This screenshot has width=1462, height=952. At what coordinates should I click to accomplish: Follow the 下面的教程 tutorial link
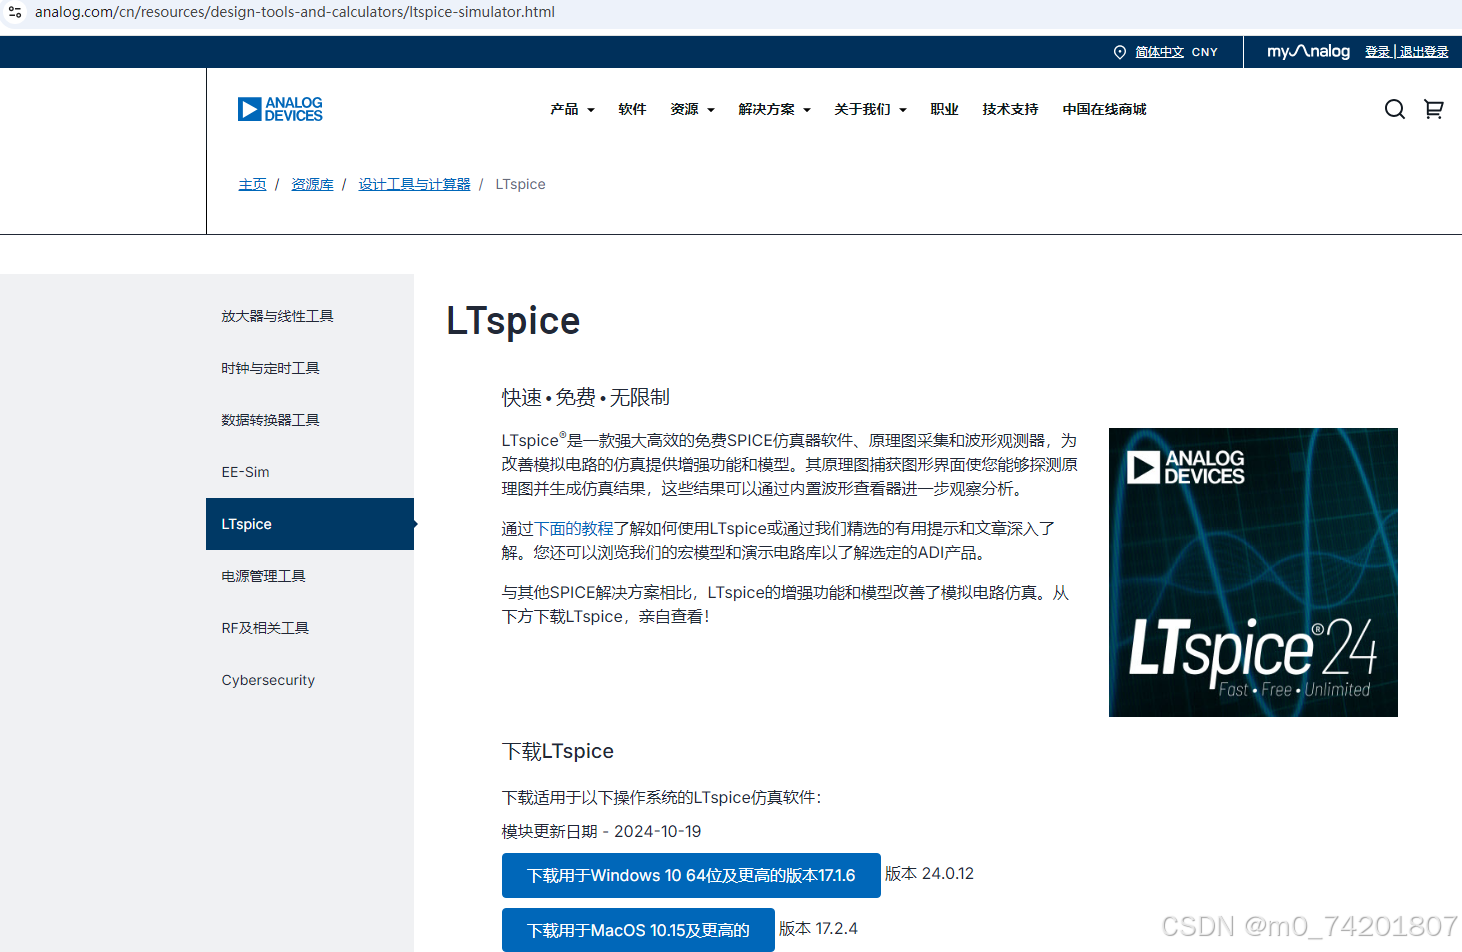(573, 528)
